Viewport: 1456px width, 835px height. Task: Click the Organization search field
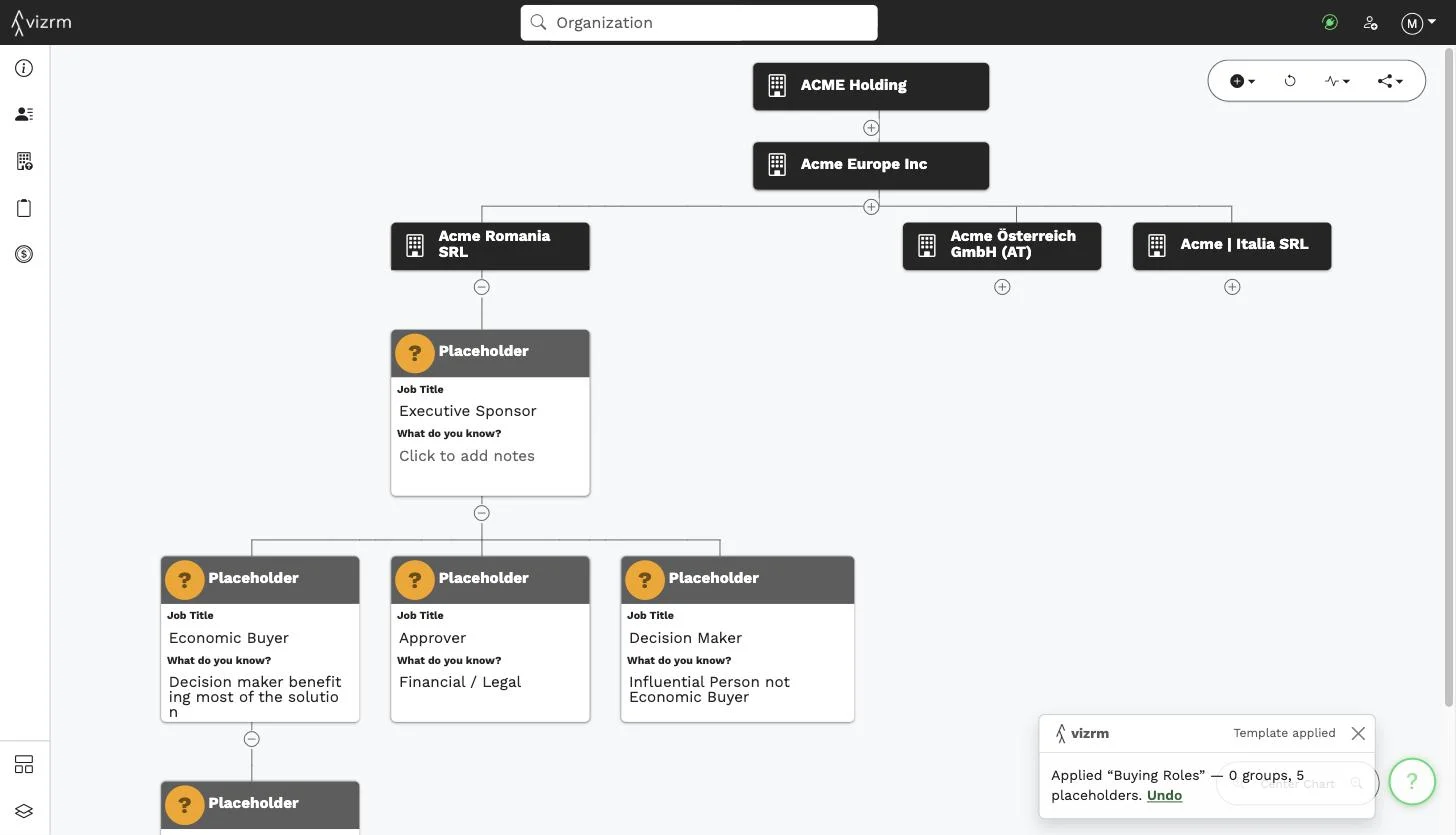click(699, 22)
